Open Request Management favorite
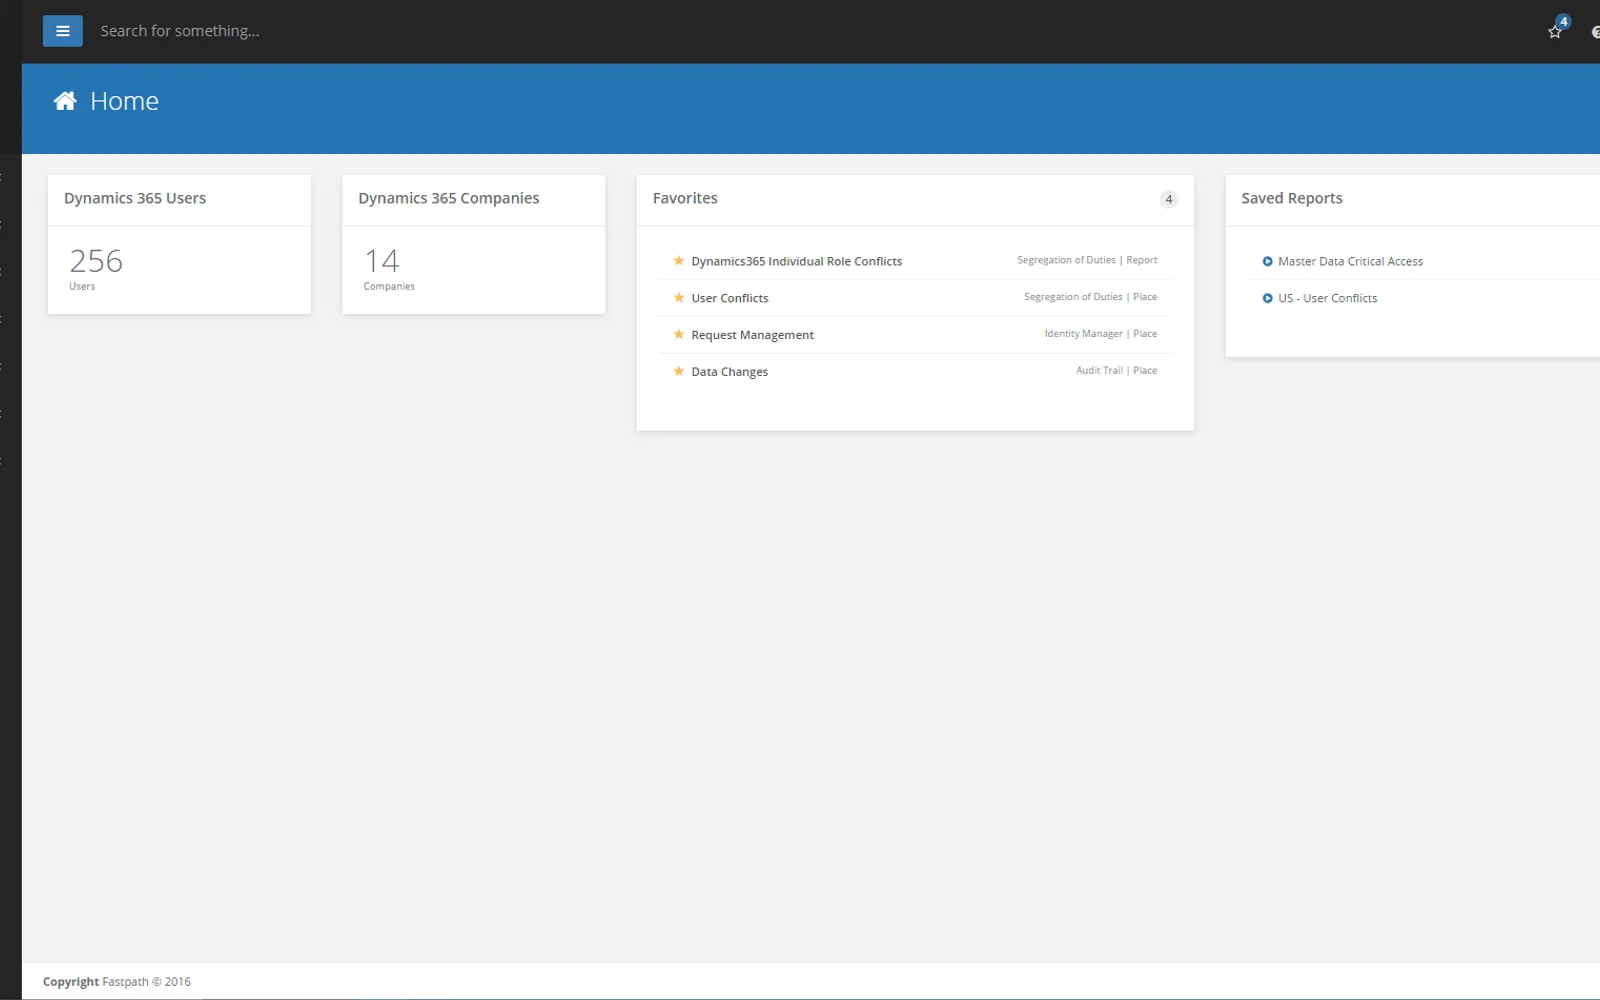Image resolution: width=1600 pixels, height=1000 pixels. coord(752,335)
